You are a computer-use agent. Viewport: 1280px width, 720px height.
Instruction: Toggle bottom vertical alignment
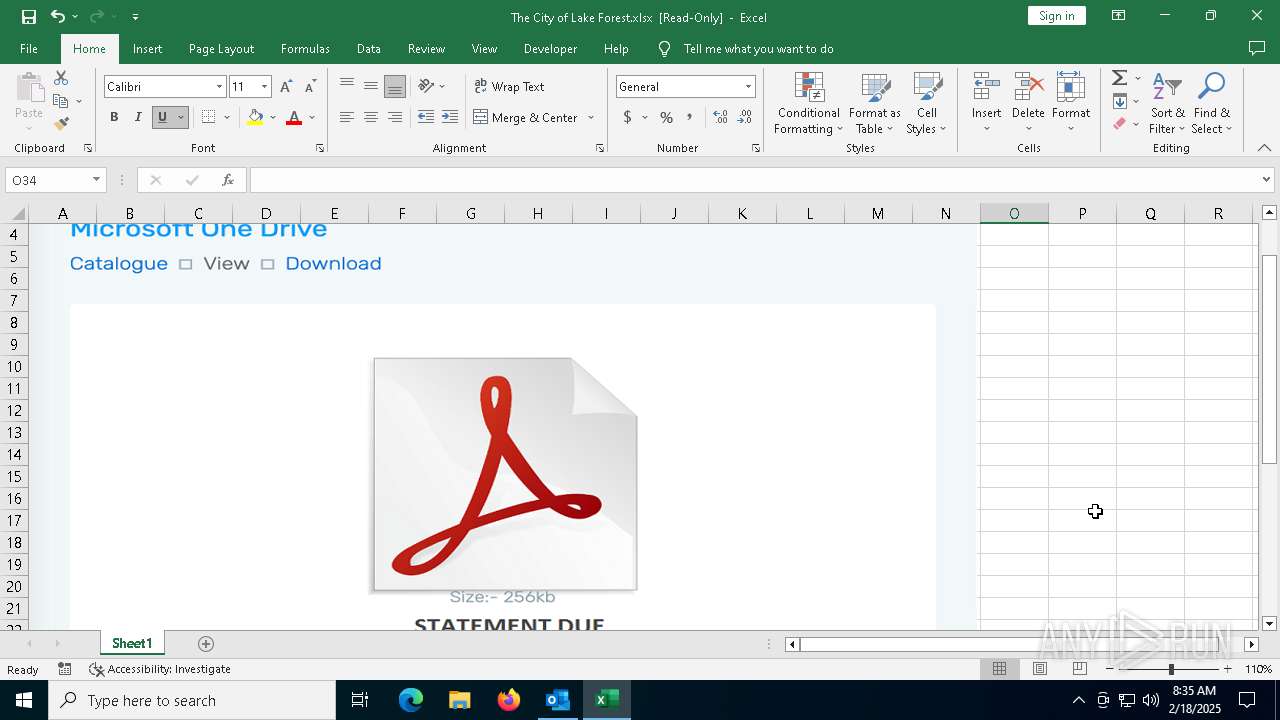pos(395,86)
